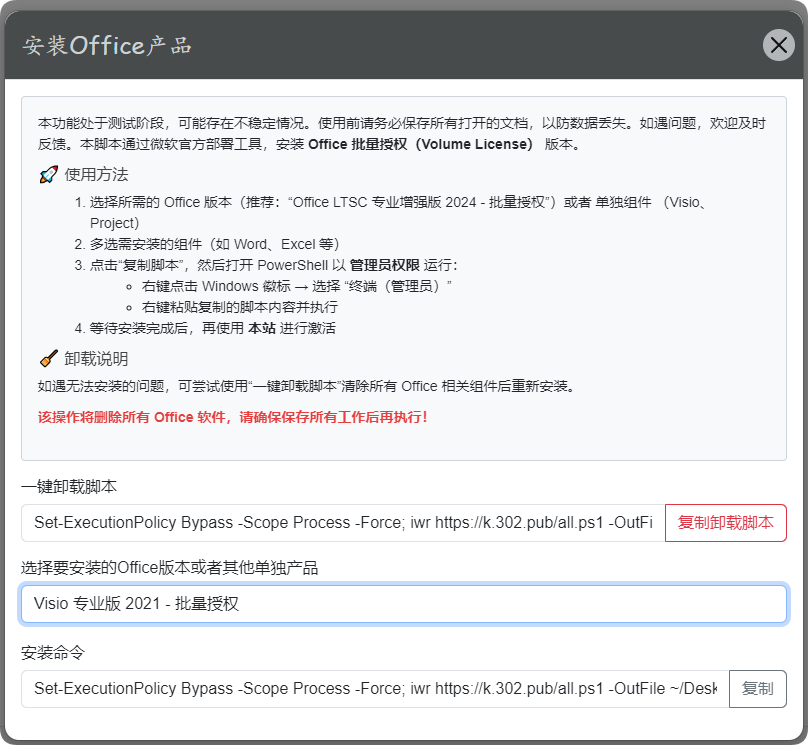This screenshot has height=745, width=808.
Task: Click the red warning text 该操作将删除所有 Office 软件
Action: click(x=232, y=417)
